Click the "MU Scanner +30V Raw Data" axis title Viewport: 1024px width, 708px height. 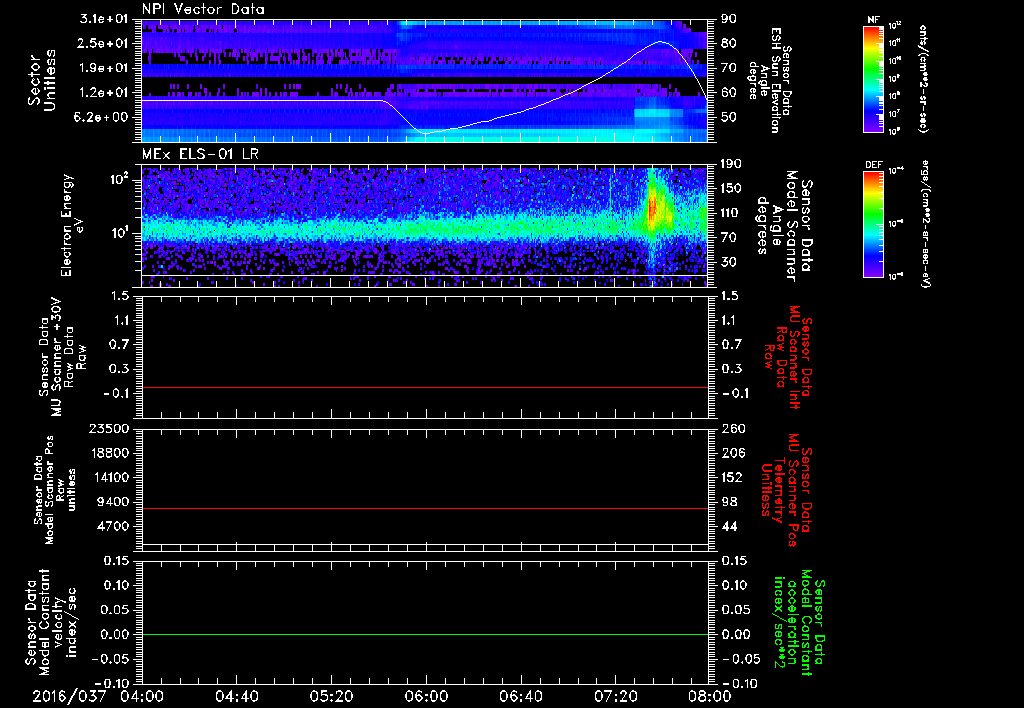(62, 357)
